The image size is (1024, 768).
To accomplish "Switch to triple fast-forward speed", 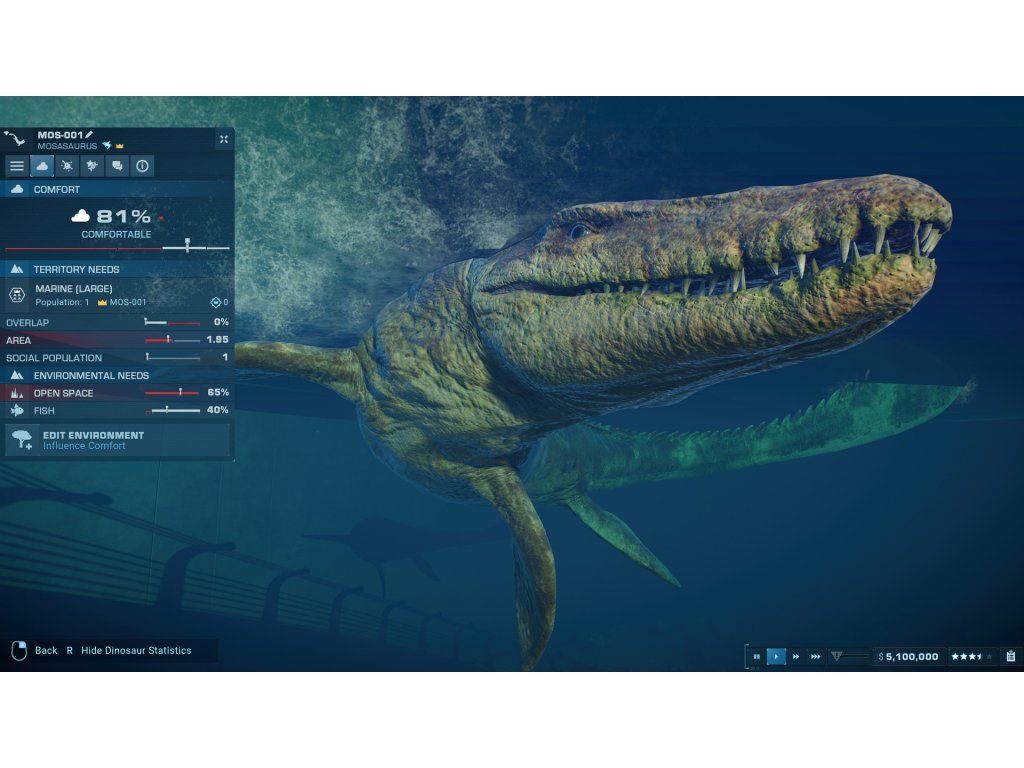I will point(816,657).
